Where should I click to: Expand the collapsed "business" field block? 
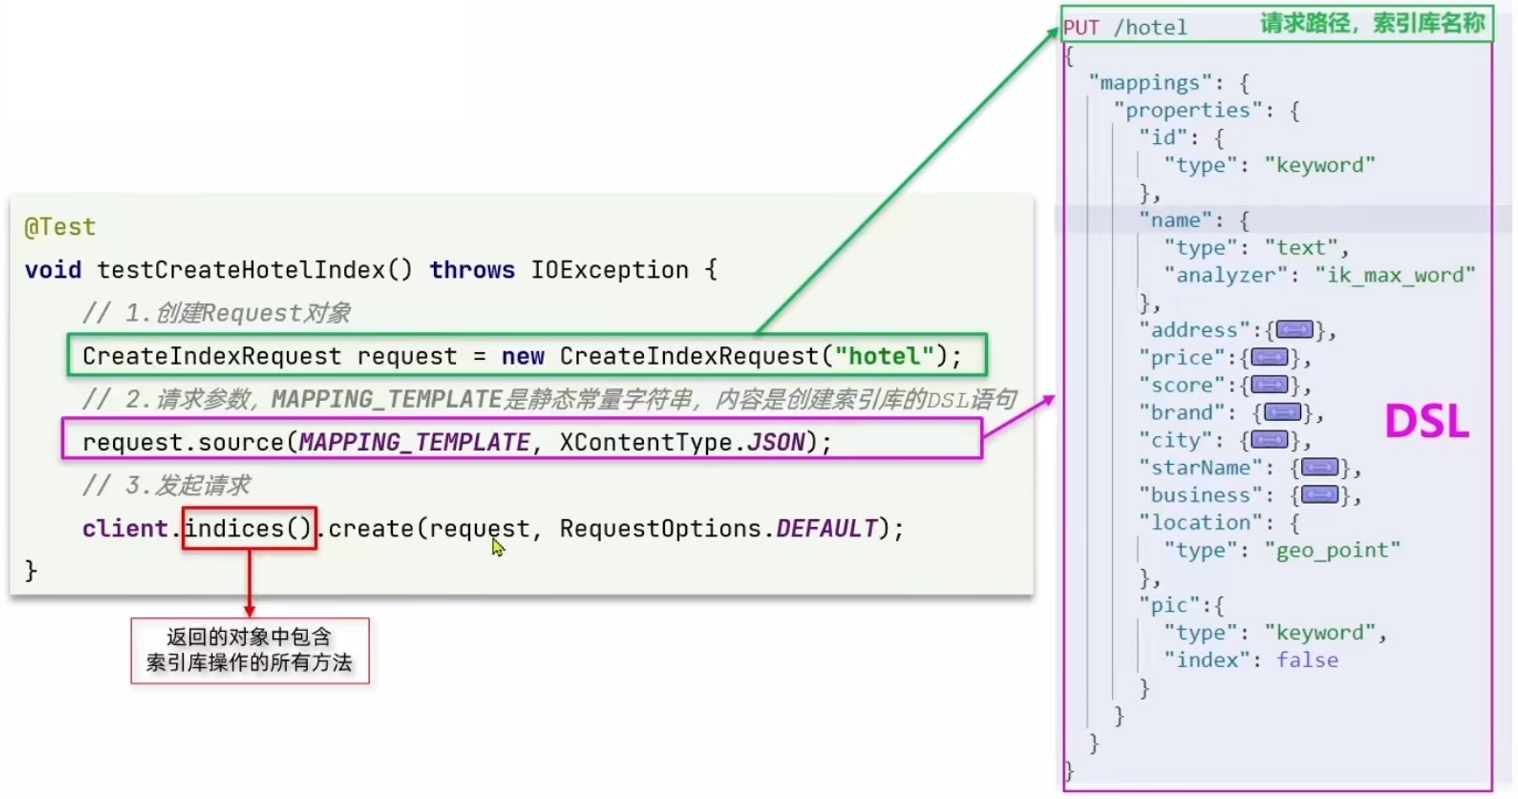point(1319,495)
